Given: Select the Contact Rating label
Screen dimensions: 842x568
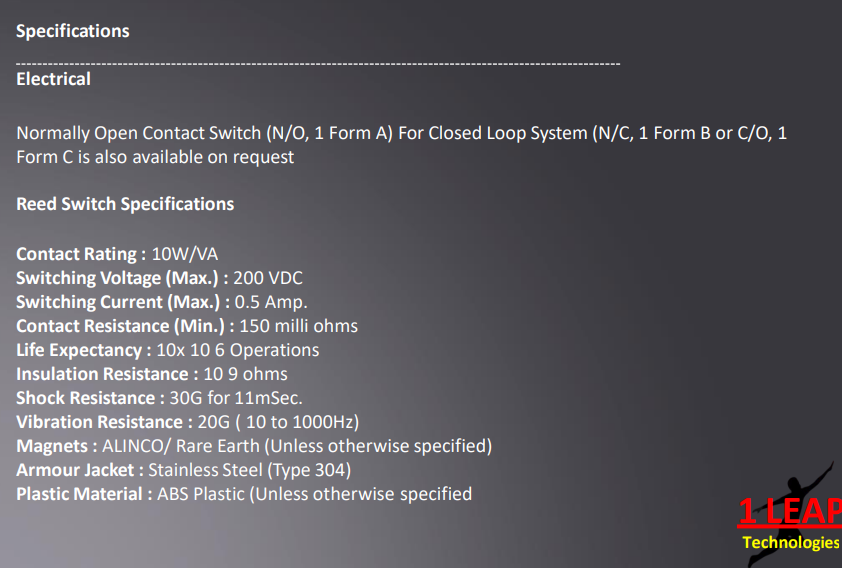Looking at the screenshot, I should coord(77,254).
